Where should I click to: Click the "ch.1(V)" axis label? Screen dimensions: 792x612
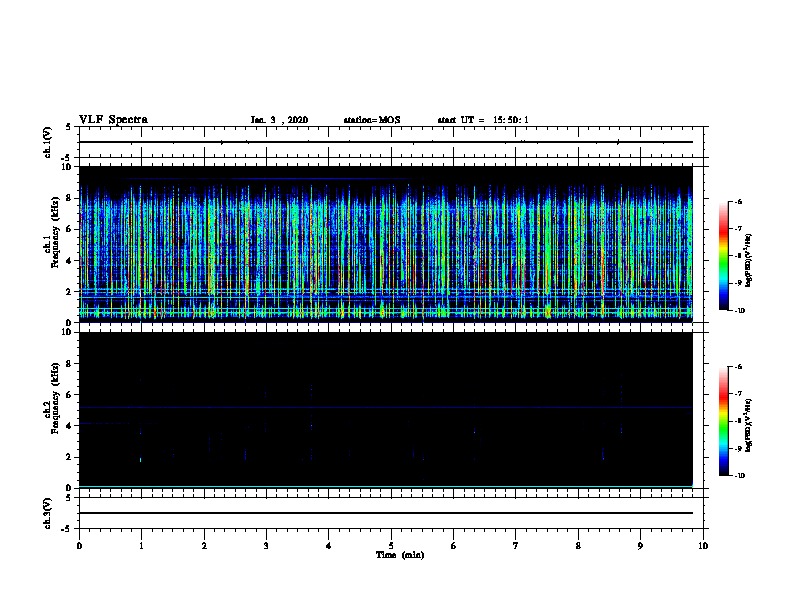tap(47, 142)
